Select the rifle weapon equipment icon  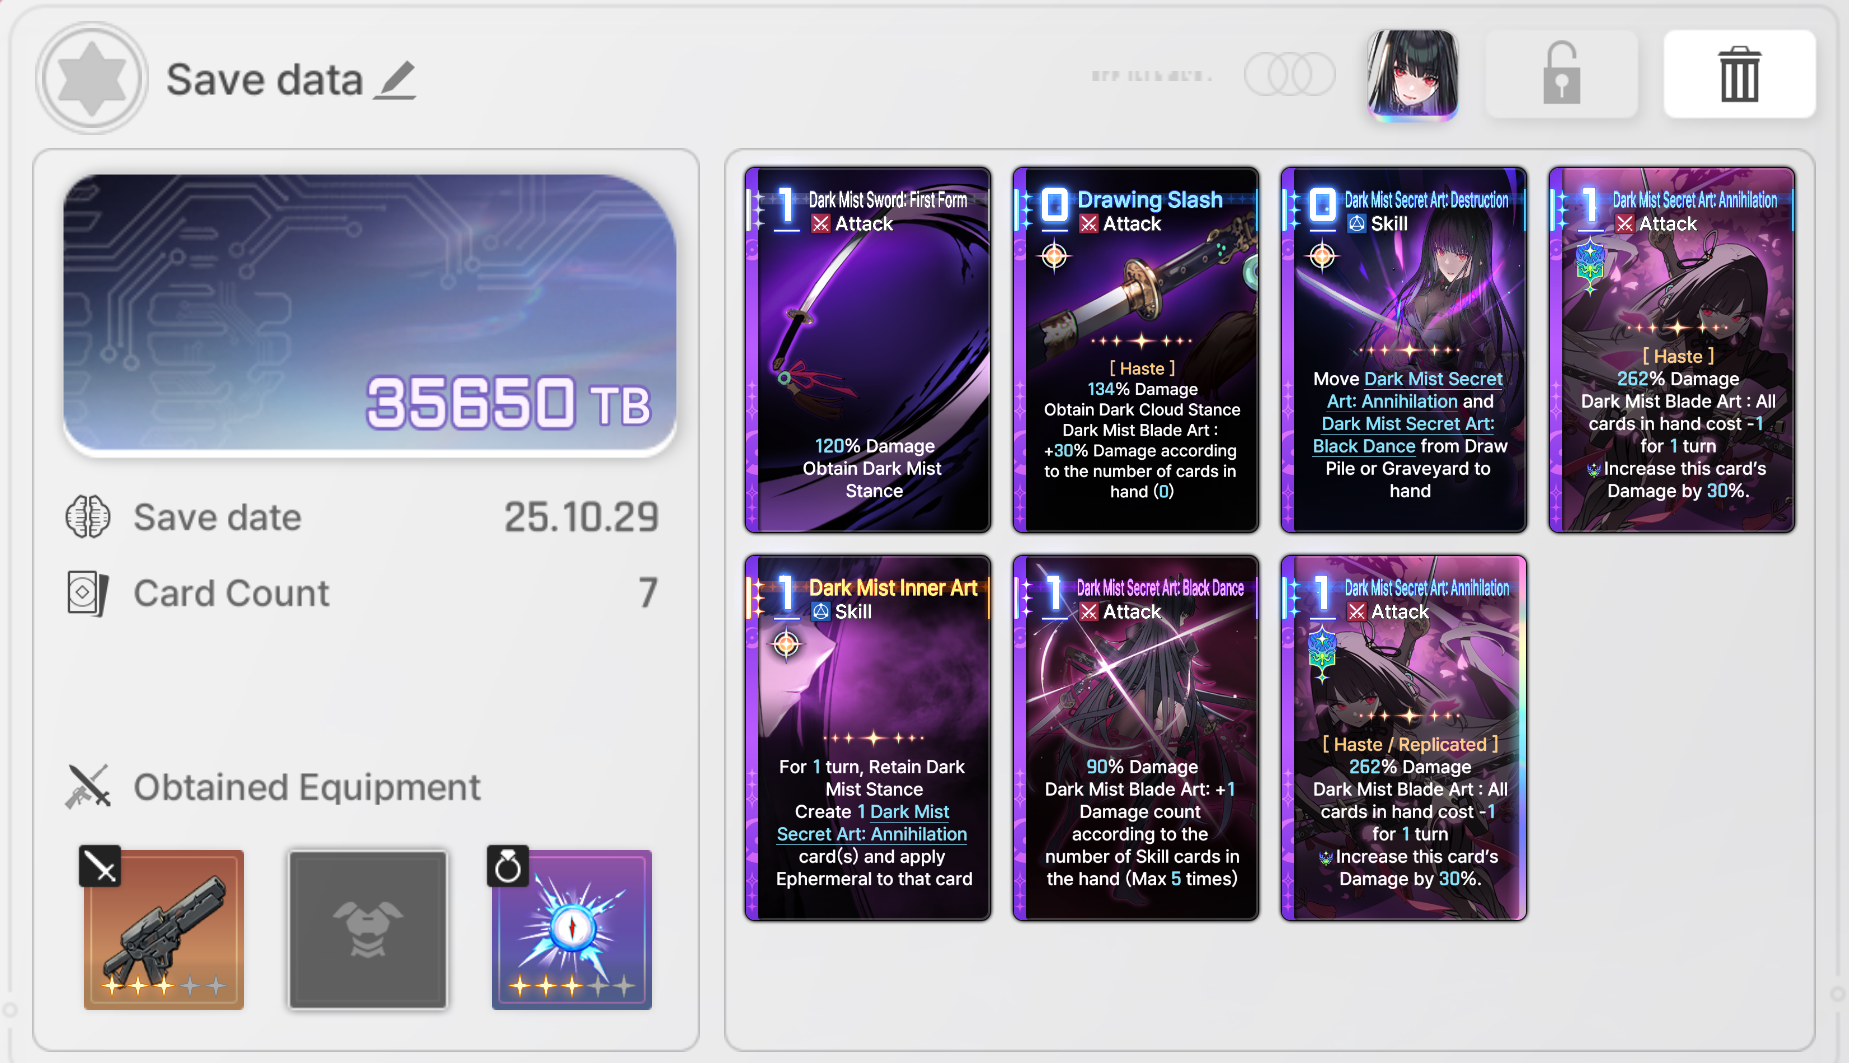164,929
